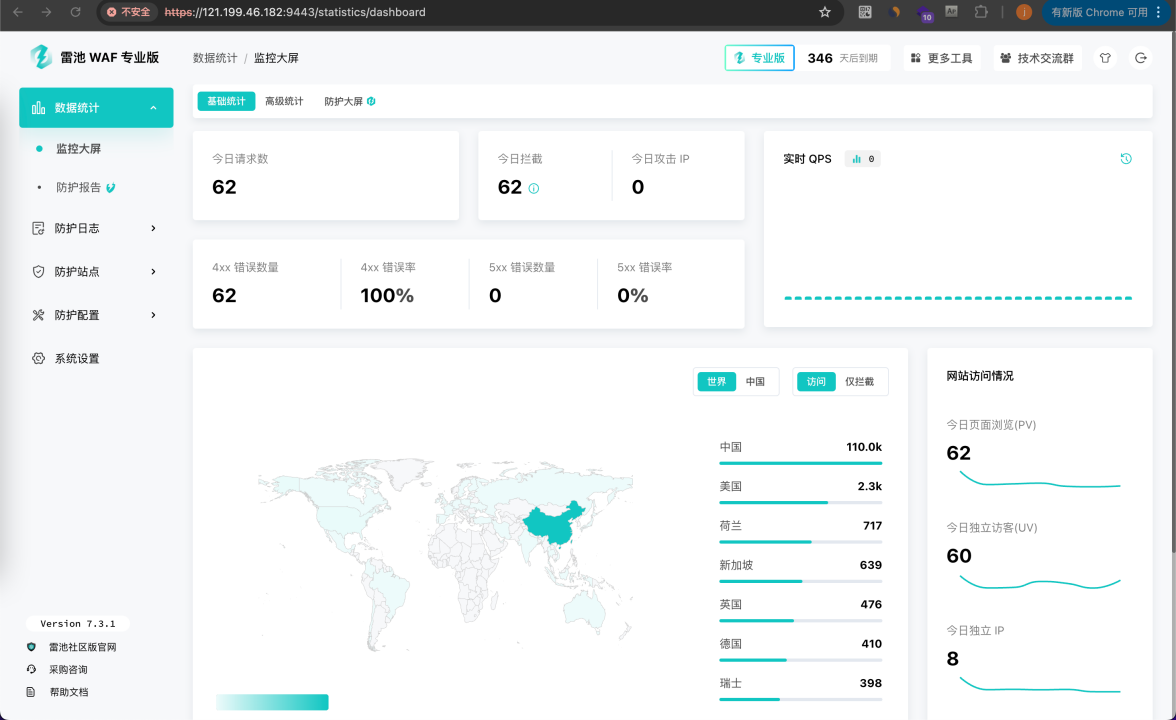Click the skin/theme shirt icon

point(1105,58)
